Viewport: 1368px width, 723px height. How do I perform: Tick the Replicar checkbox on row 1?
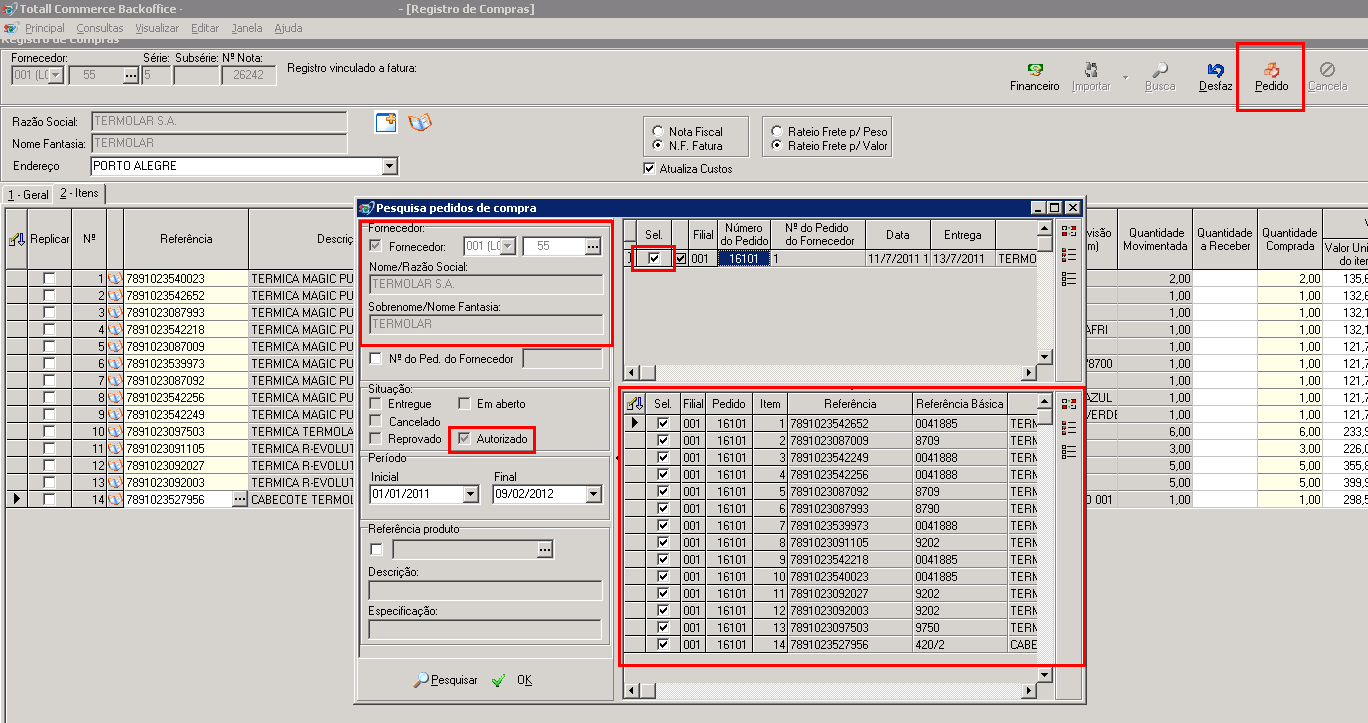tap(49, 279)
